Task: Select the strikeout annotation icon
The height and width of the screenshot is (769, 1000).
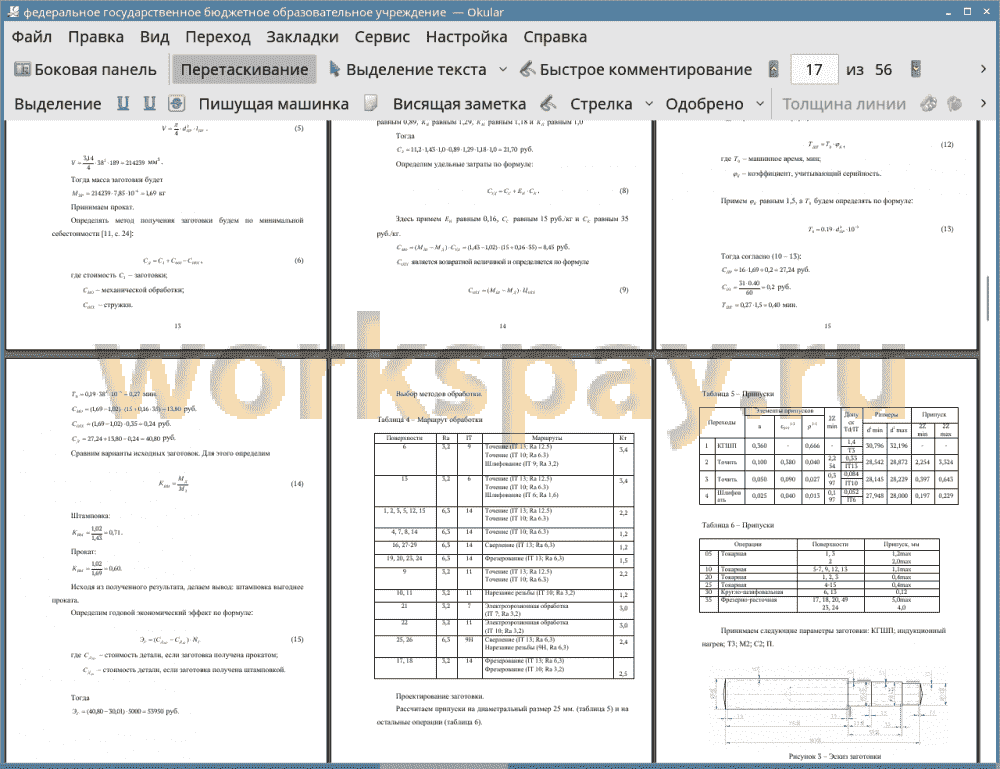Action: pyautogui.click(x=177, y=104)
